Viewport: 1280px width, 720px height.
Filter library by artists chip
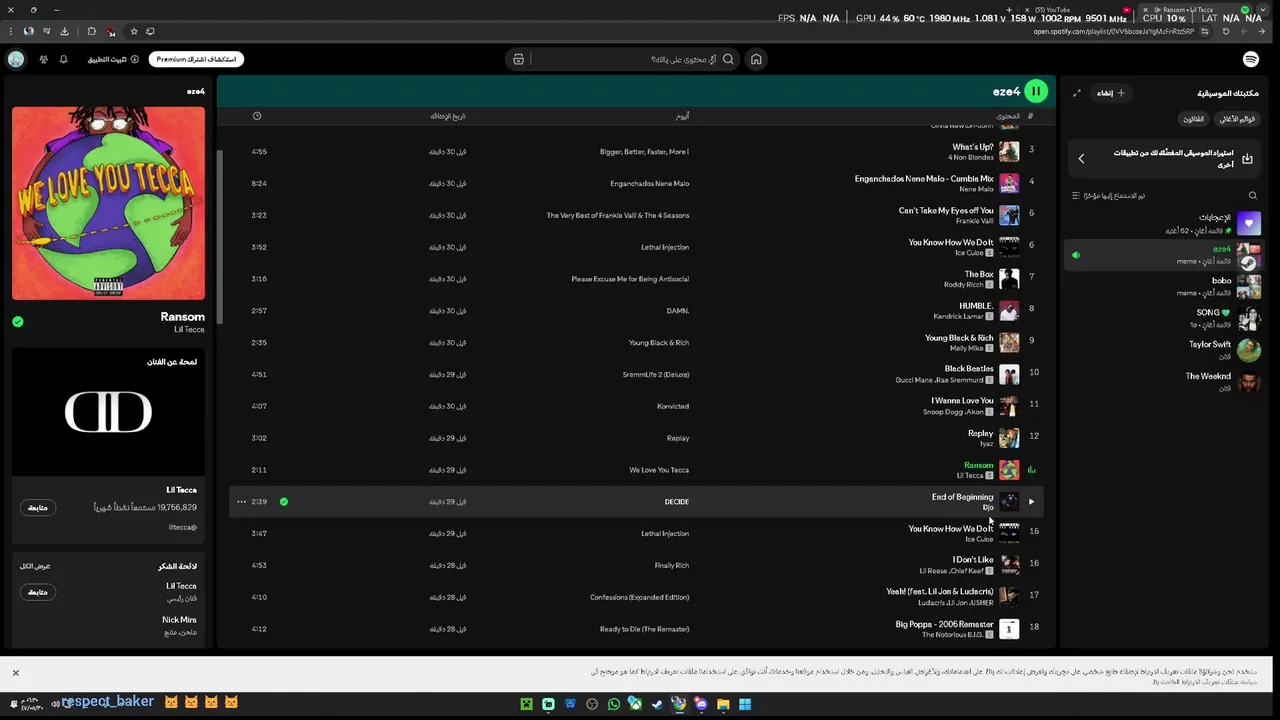pyautogui.click(x=1194, y=119)
